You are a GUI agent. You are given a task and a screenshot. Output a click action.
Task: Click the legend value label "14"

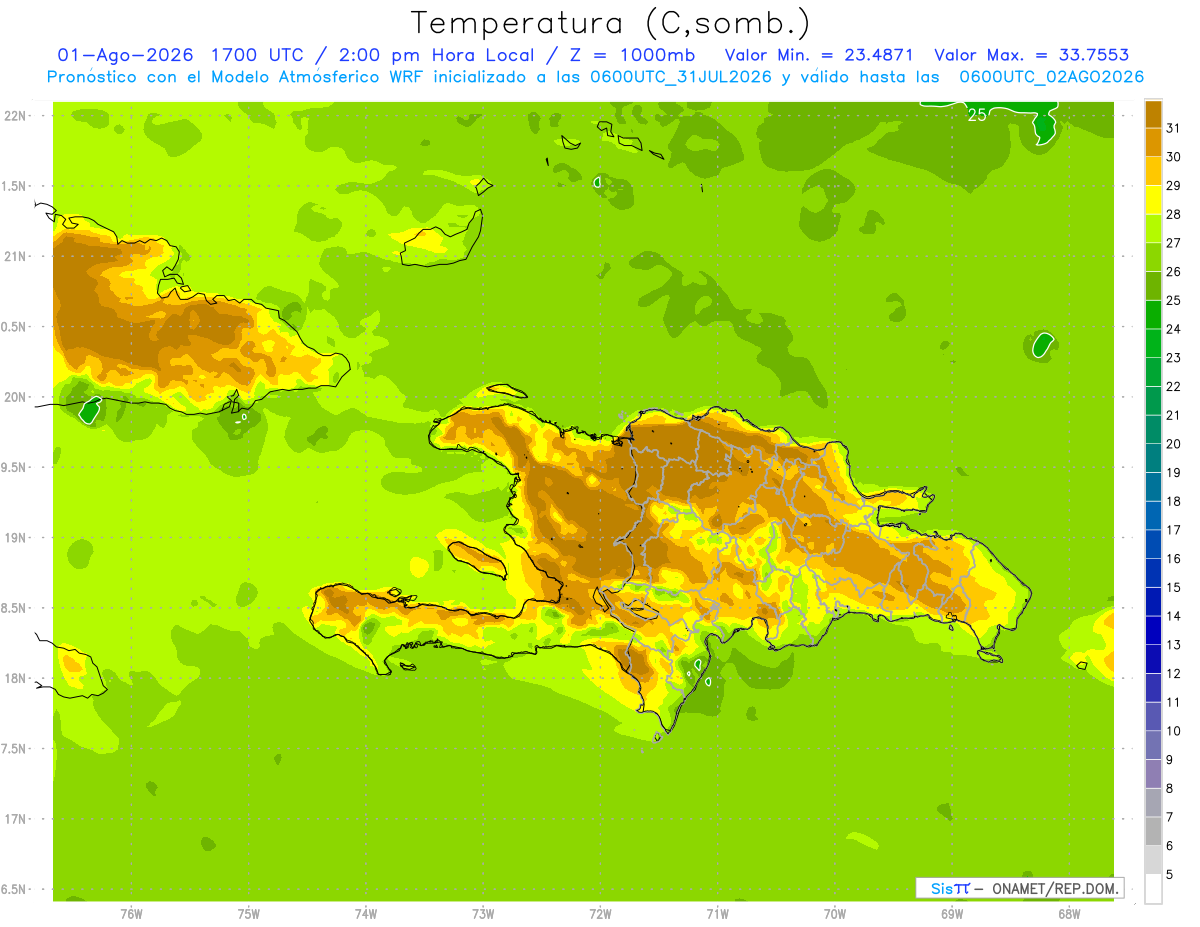1174,616
